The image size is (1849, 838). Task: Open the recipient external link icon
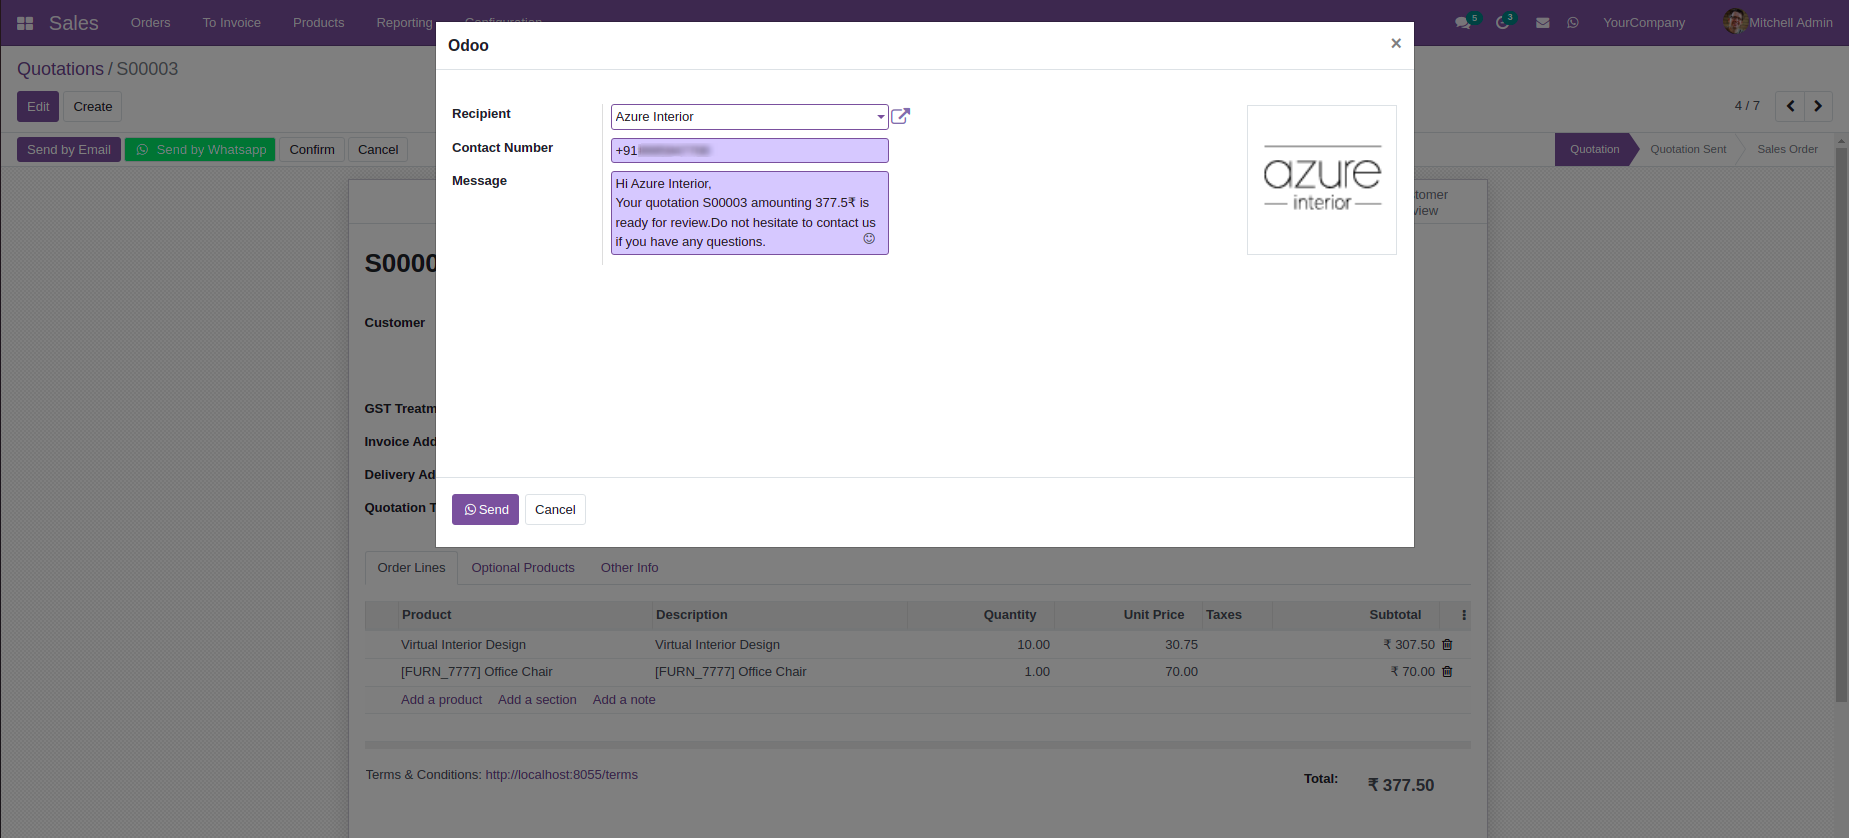point(900,116)
